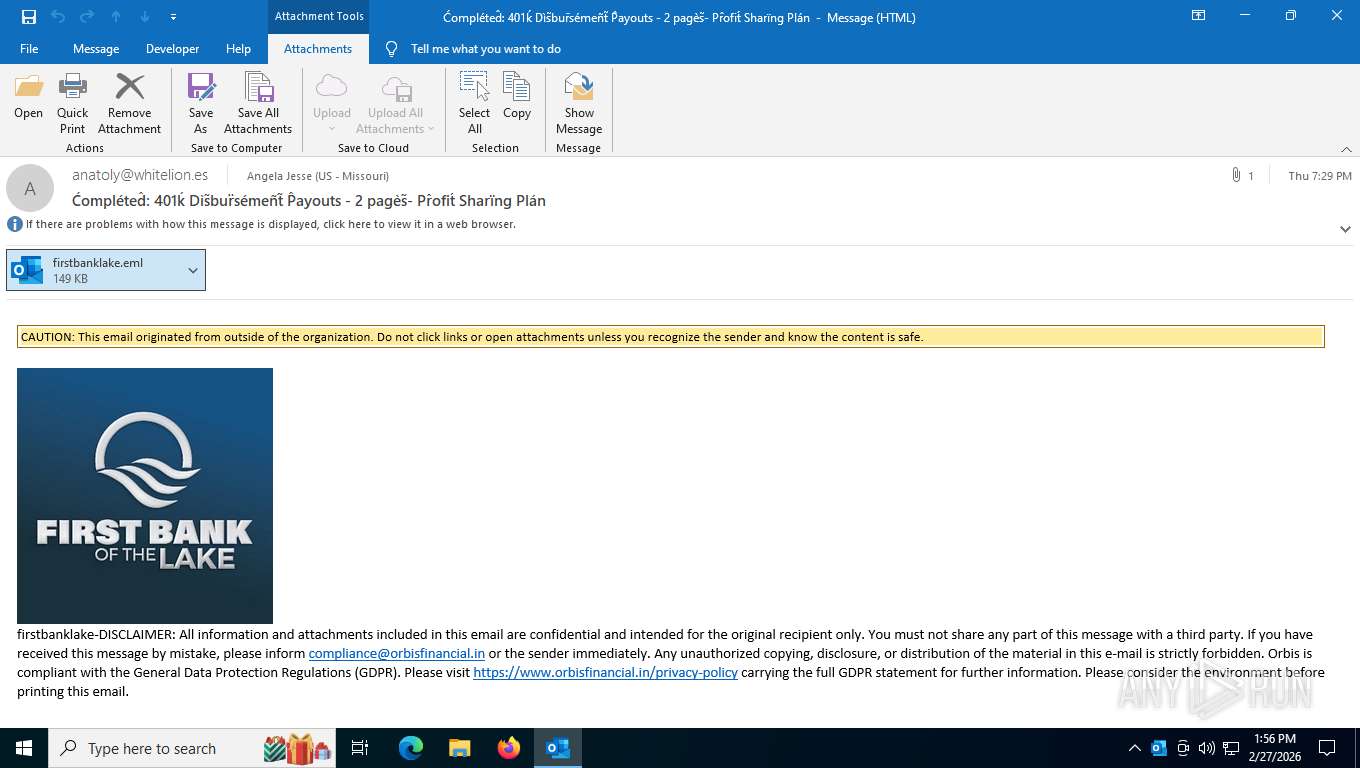Switch to the Message ribbon tab
The width and height of the screenshot is (1360, 768).
click(96, 49)
